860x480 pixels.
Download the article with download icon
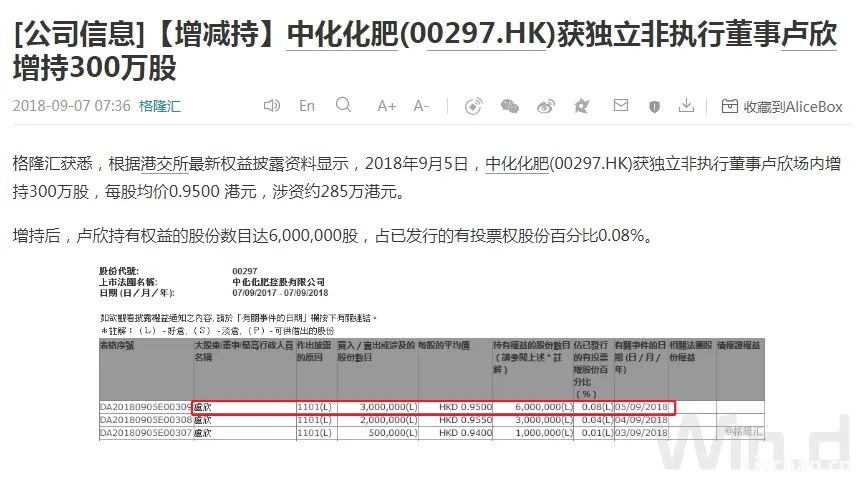[686, 105]
